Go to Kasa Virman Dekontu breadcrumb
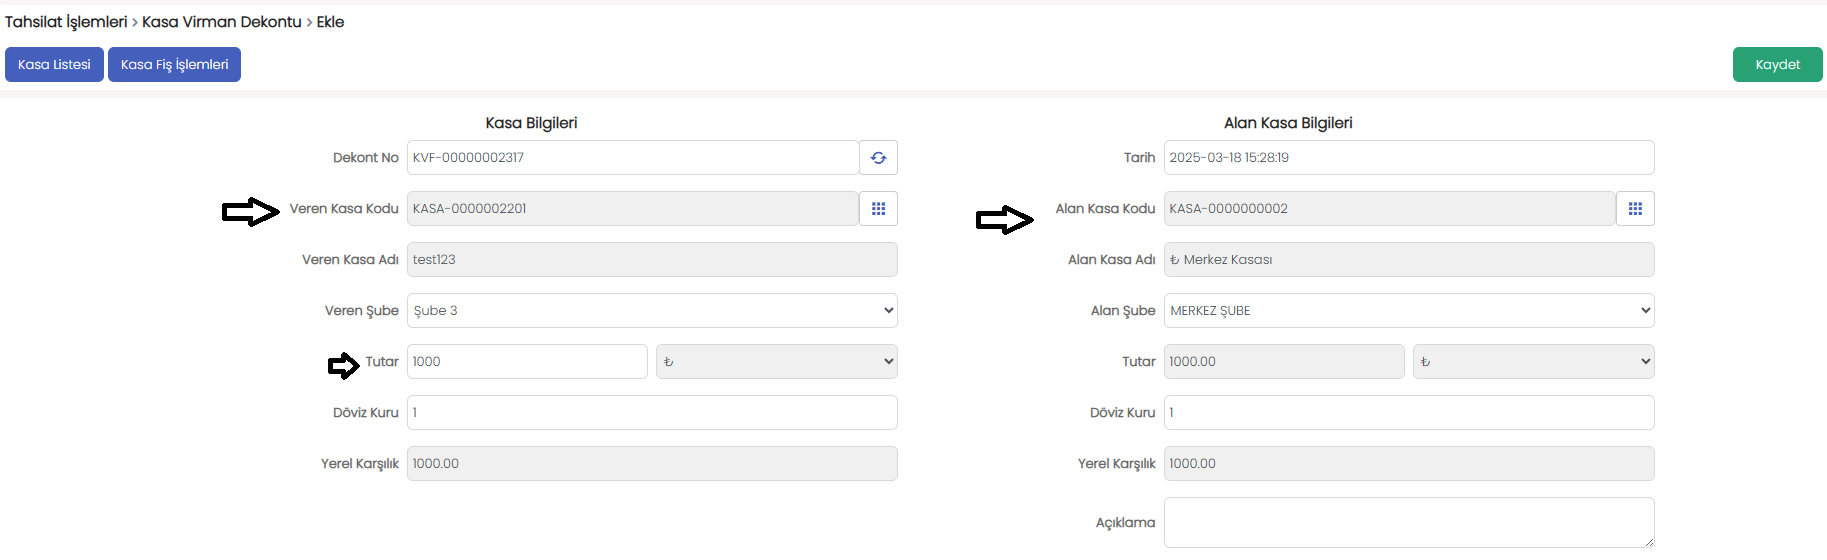The width and height of the screenshot is (1827, 560). pos(222,22)
